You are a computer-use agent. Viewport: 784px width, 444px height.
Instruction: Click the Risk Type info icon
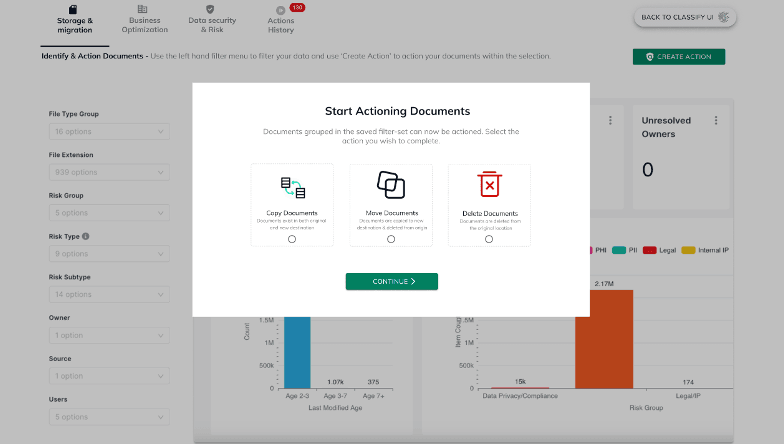(x=85, y=237)
